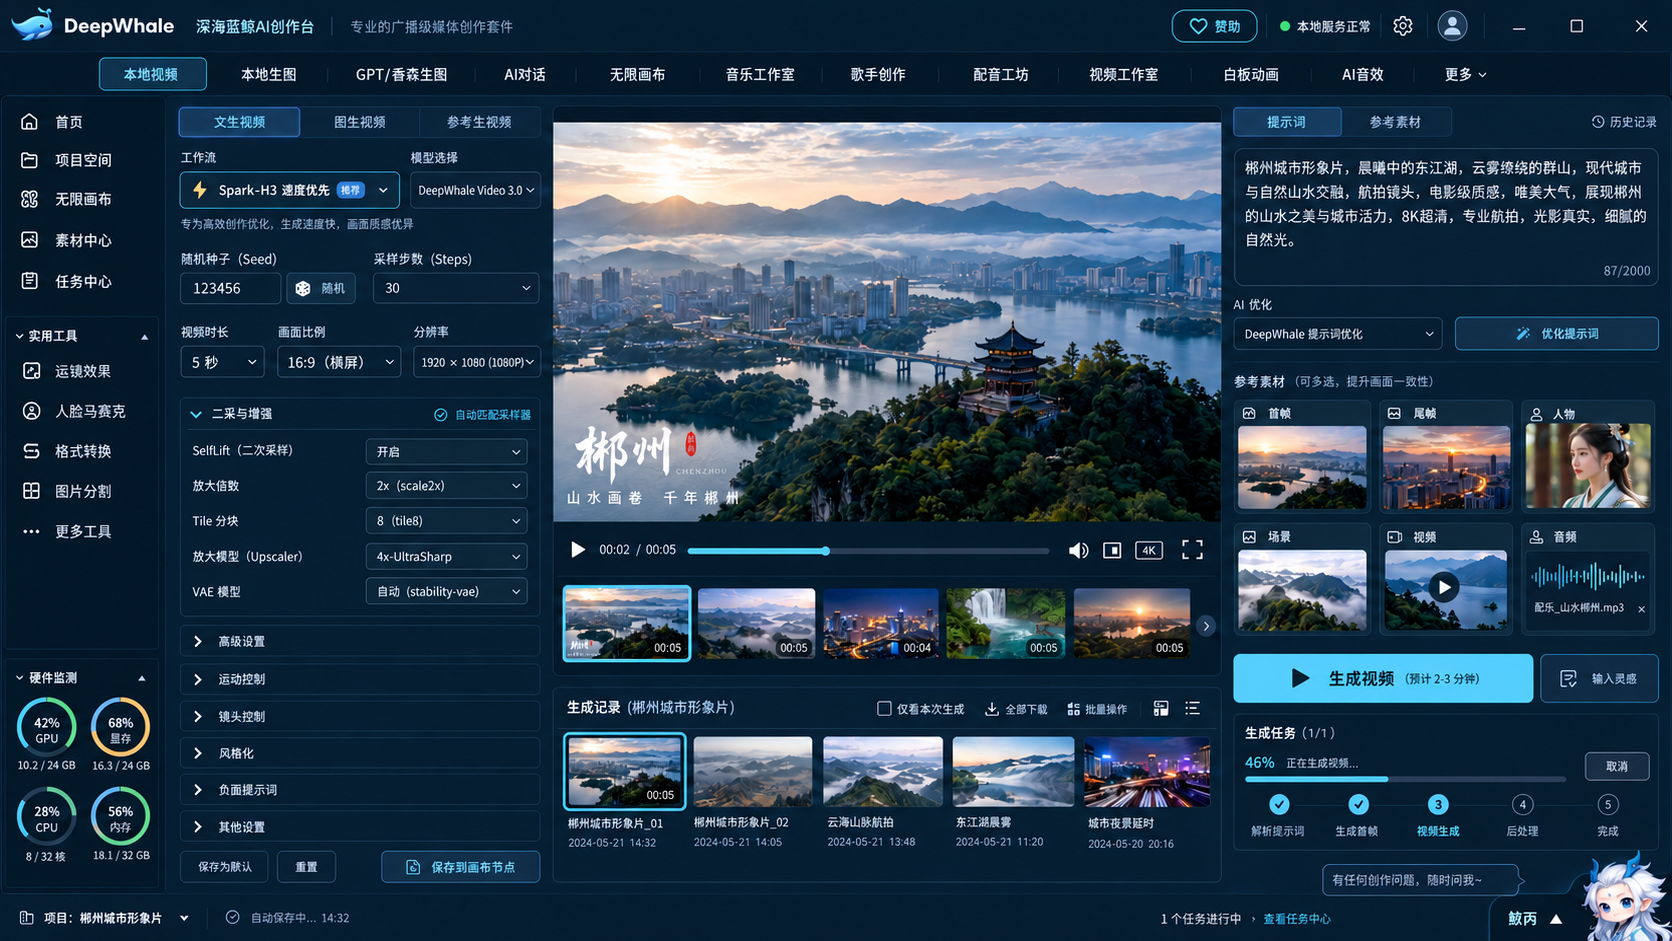Open the 模型选择 DeepWhale Video 3.0 dropdown
Screen dimensions: 1672x941
click(x=475, y=190)
